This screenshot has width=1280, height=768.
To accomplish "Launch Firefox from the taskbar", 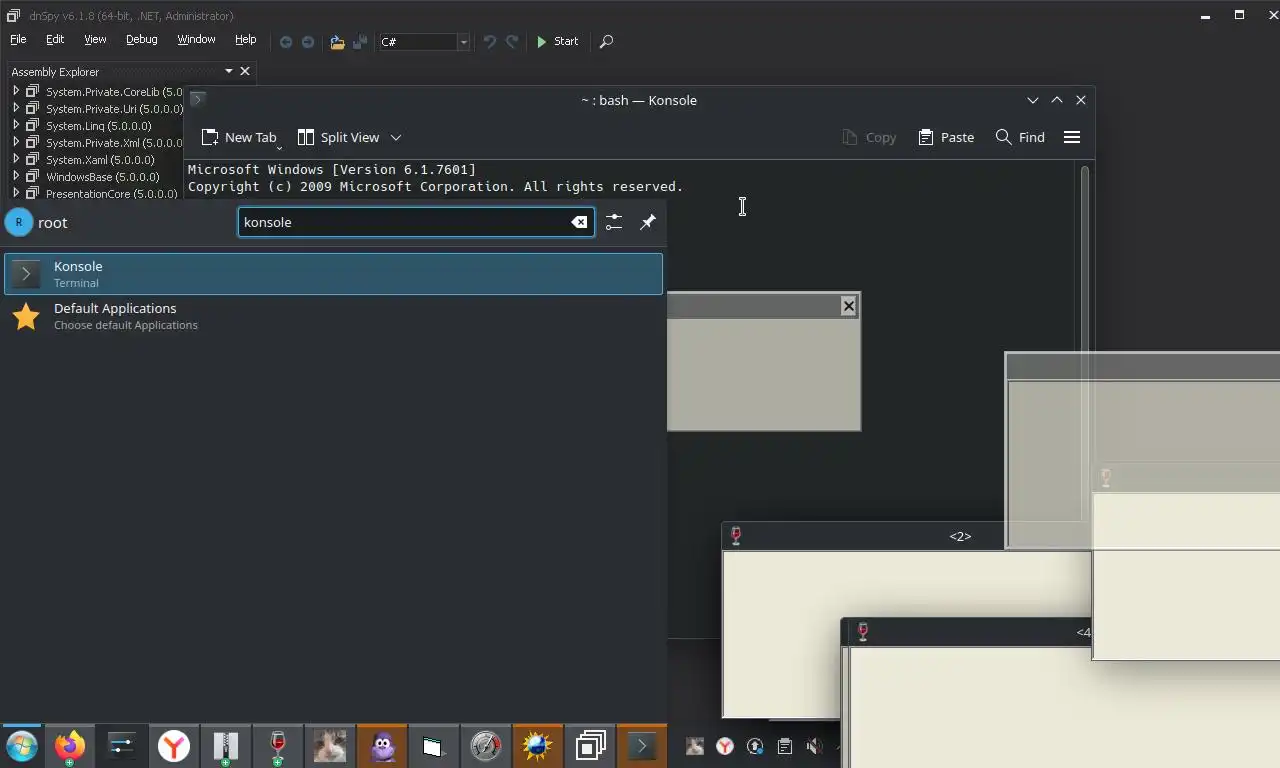I will [69, 746].
